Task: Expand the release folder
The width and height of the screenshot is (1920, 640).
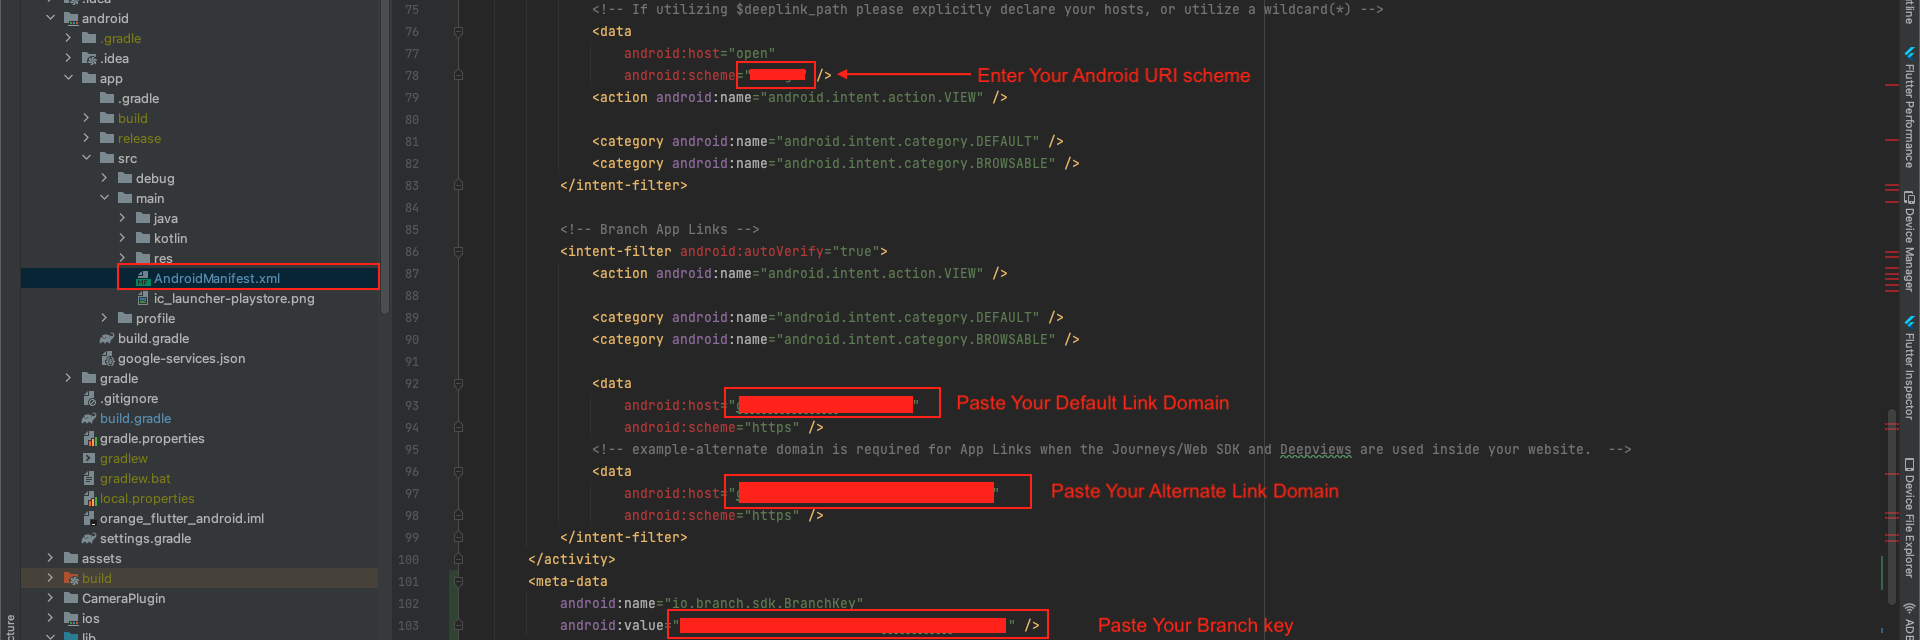Action: pyautogui.click(x=86, y=139)
